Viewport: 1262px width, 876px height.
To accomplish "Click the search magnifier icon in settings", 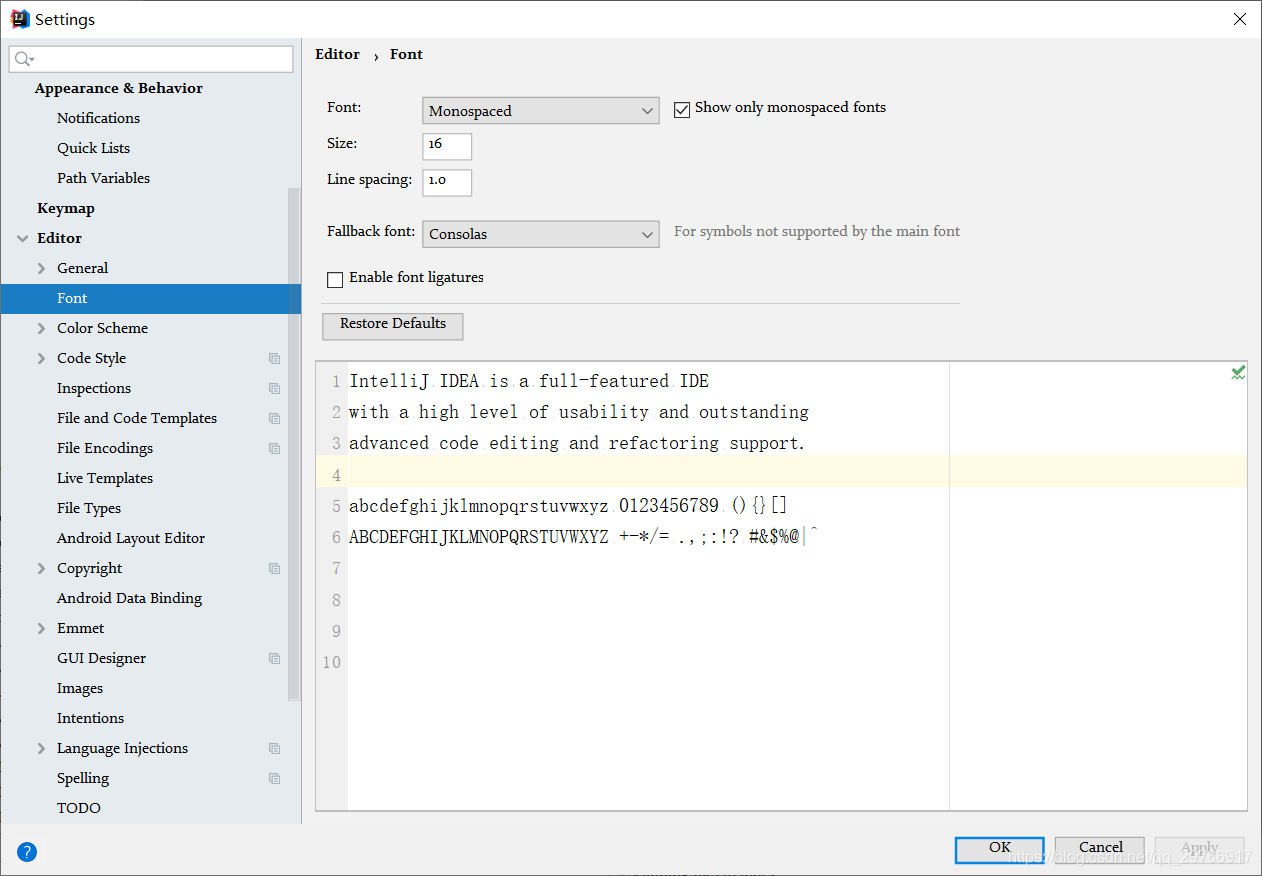I will pos(24,60).
